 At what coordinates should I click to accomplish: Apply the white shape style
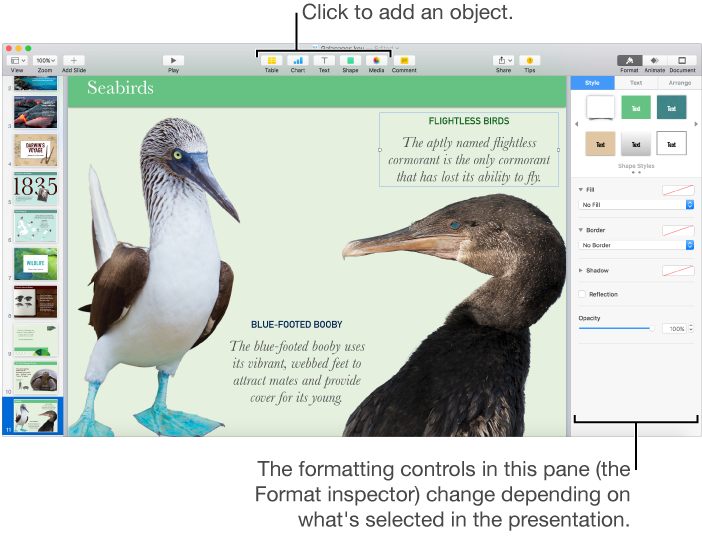600,108
